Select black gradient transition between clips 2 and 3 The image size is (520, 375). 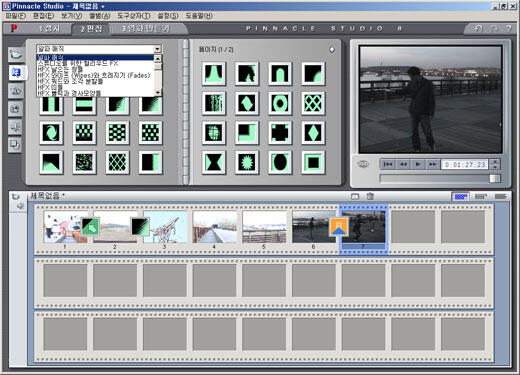click(x=140, y=227)
